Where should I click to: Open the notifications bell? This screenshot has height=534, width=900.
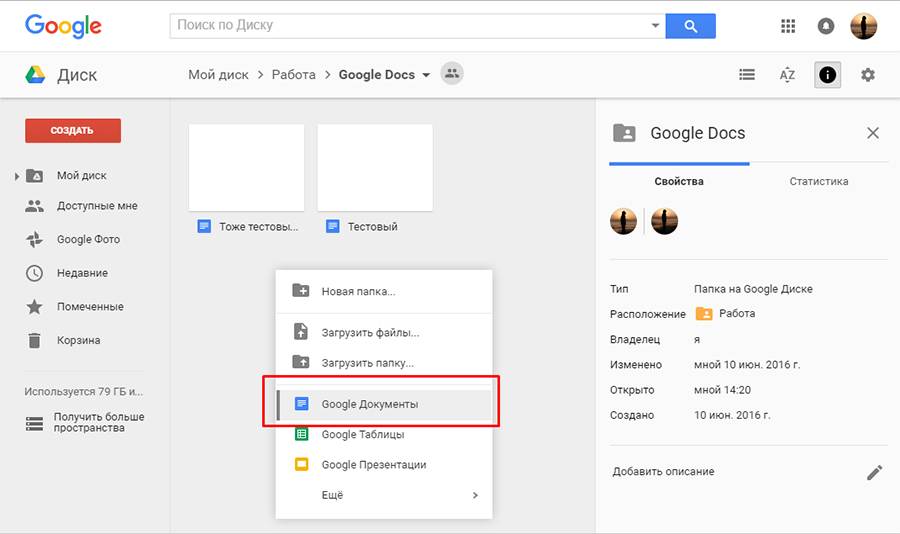pyautogui.click(x=825, y=26)
